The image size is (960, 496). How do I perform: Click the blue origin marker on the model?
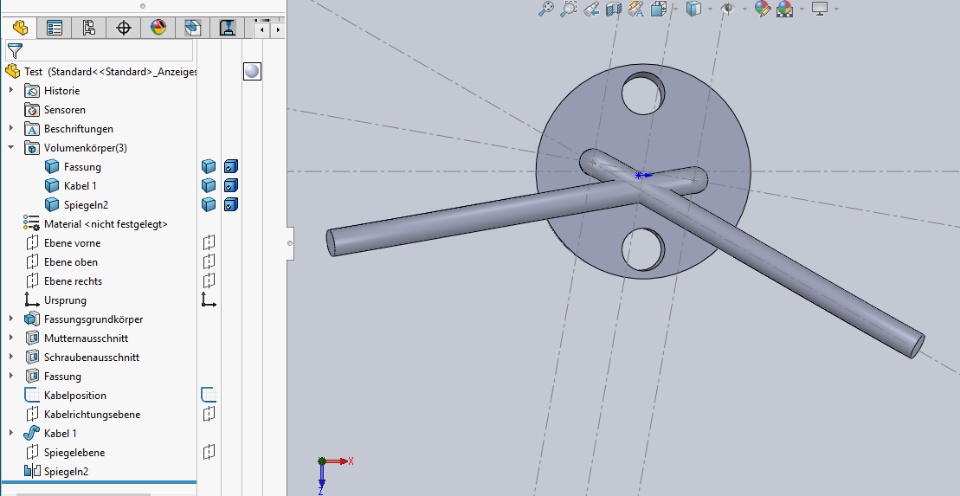tap(642, 175)
